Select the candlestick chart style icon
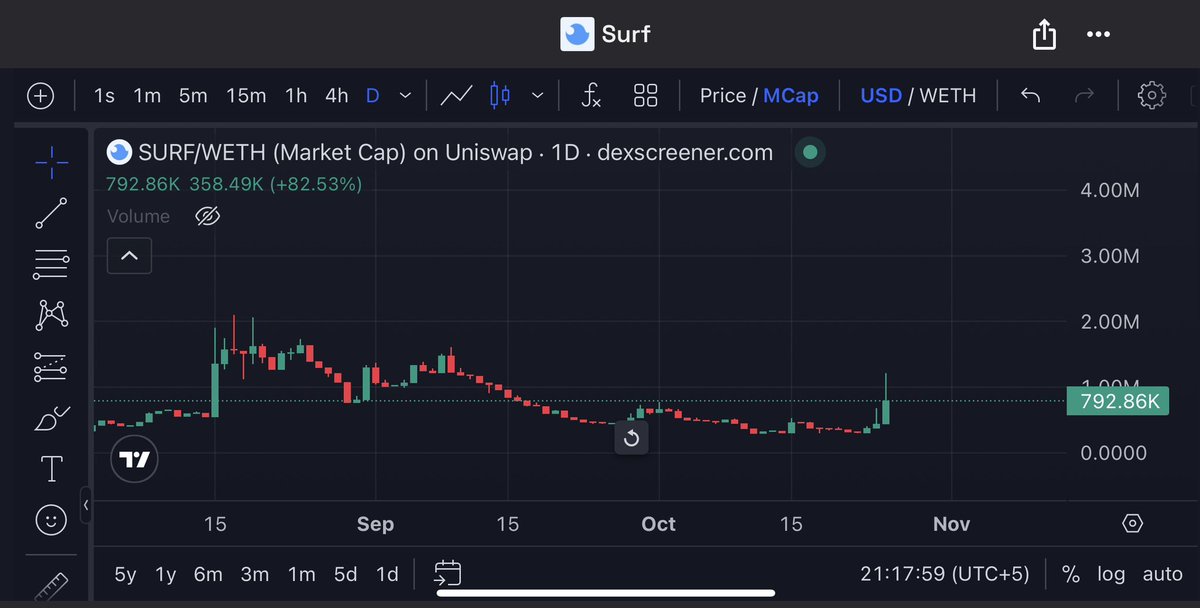This screenshot has width=1200, height=608. point(500,96)
